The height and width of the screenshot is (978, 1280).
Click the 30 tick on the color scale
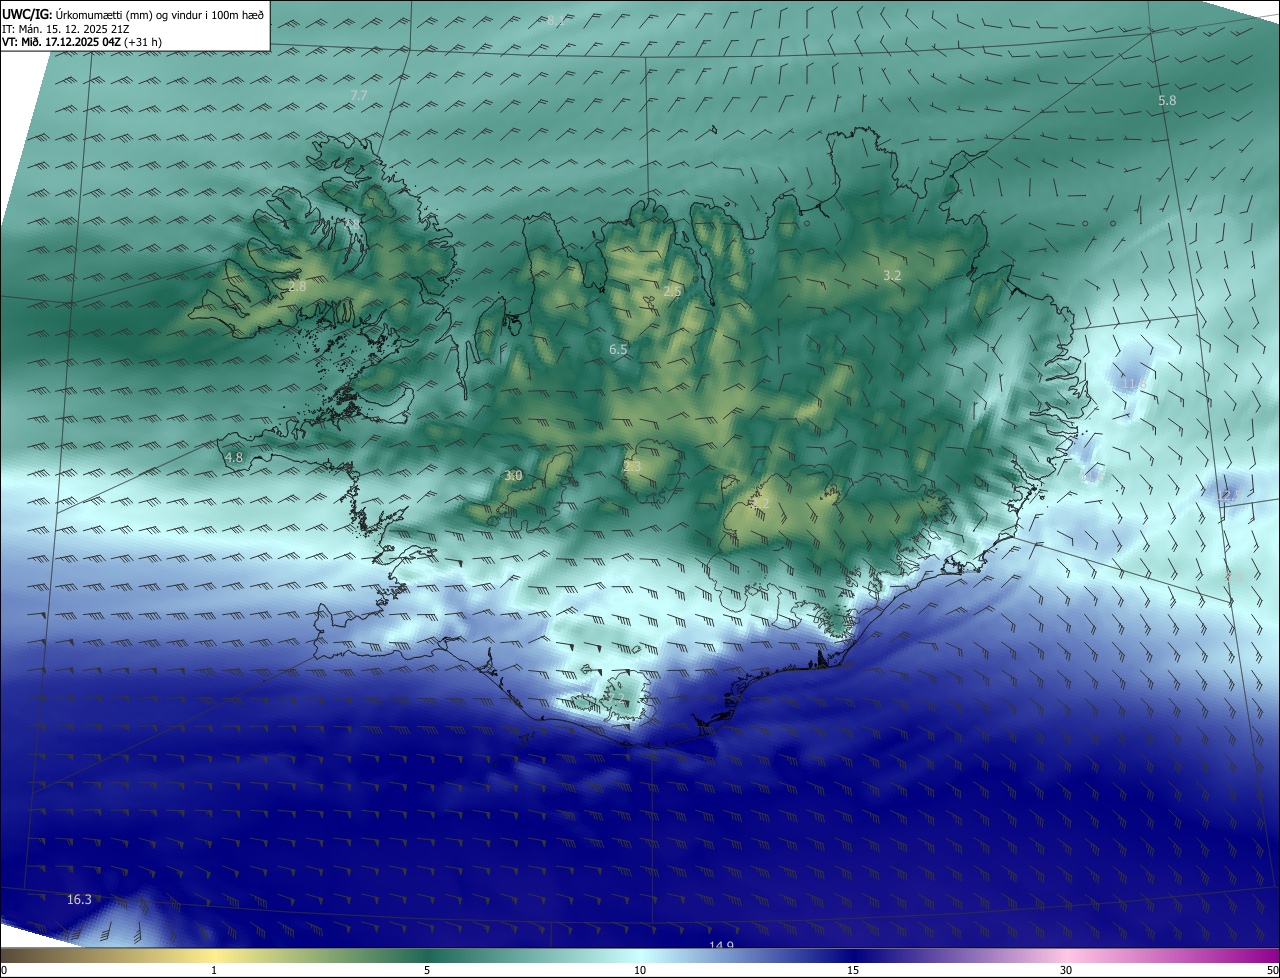click(x=1066, y=970)
